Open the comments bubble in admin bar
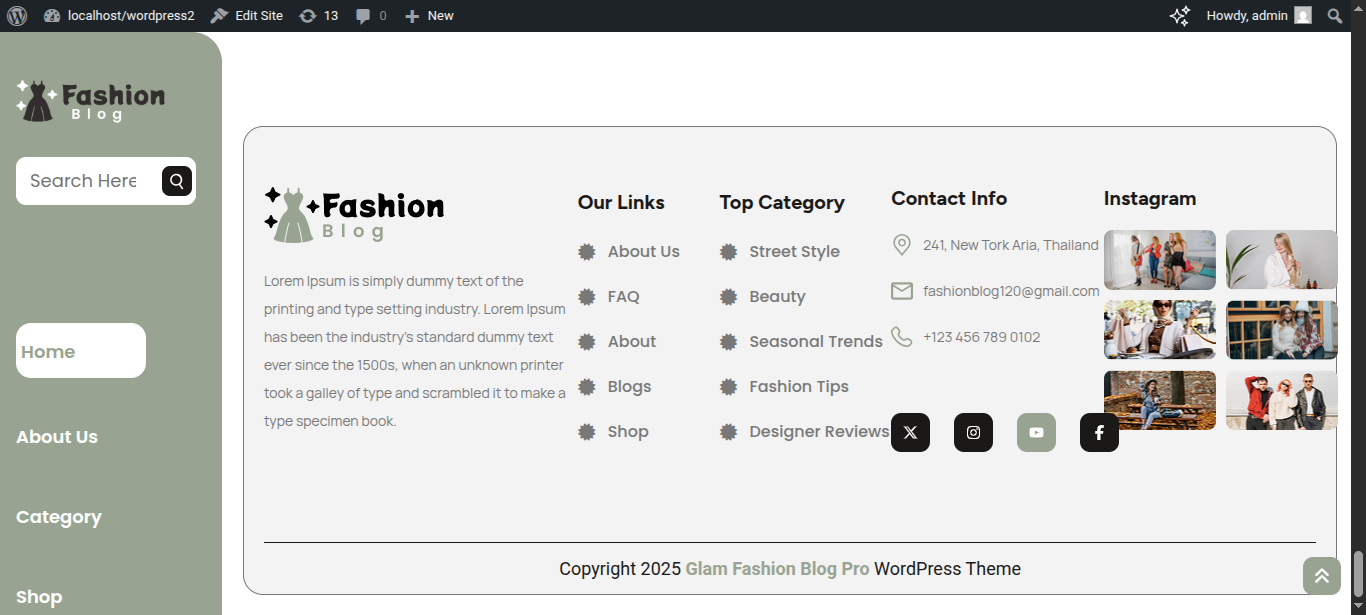 click(x=371, y=16)
